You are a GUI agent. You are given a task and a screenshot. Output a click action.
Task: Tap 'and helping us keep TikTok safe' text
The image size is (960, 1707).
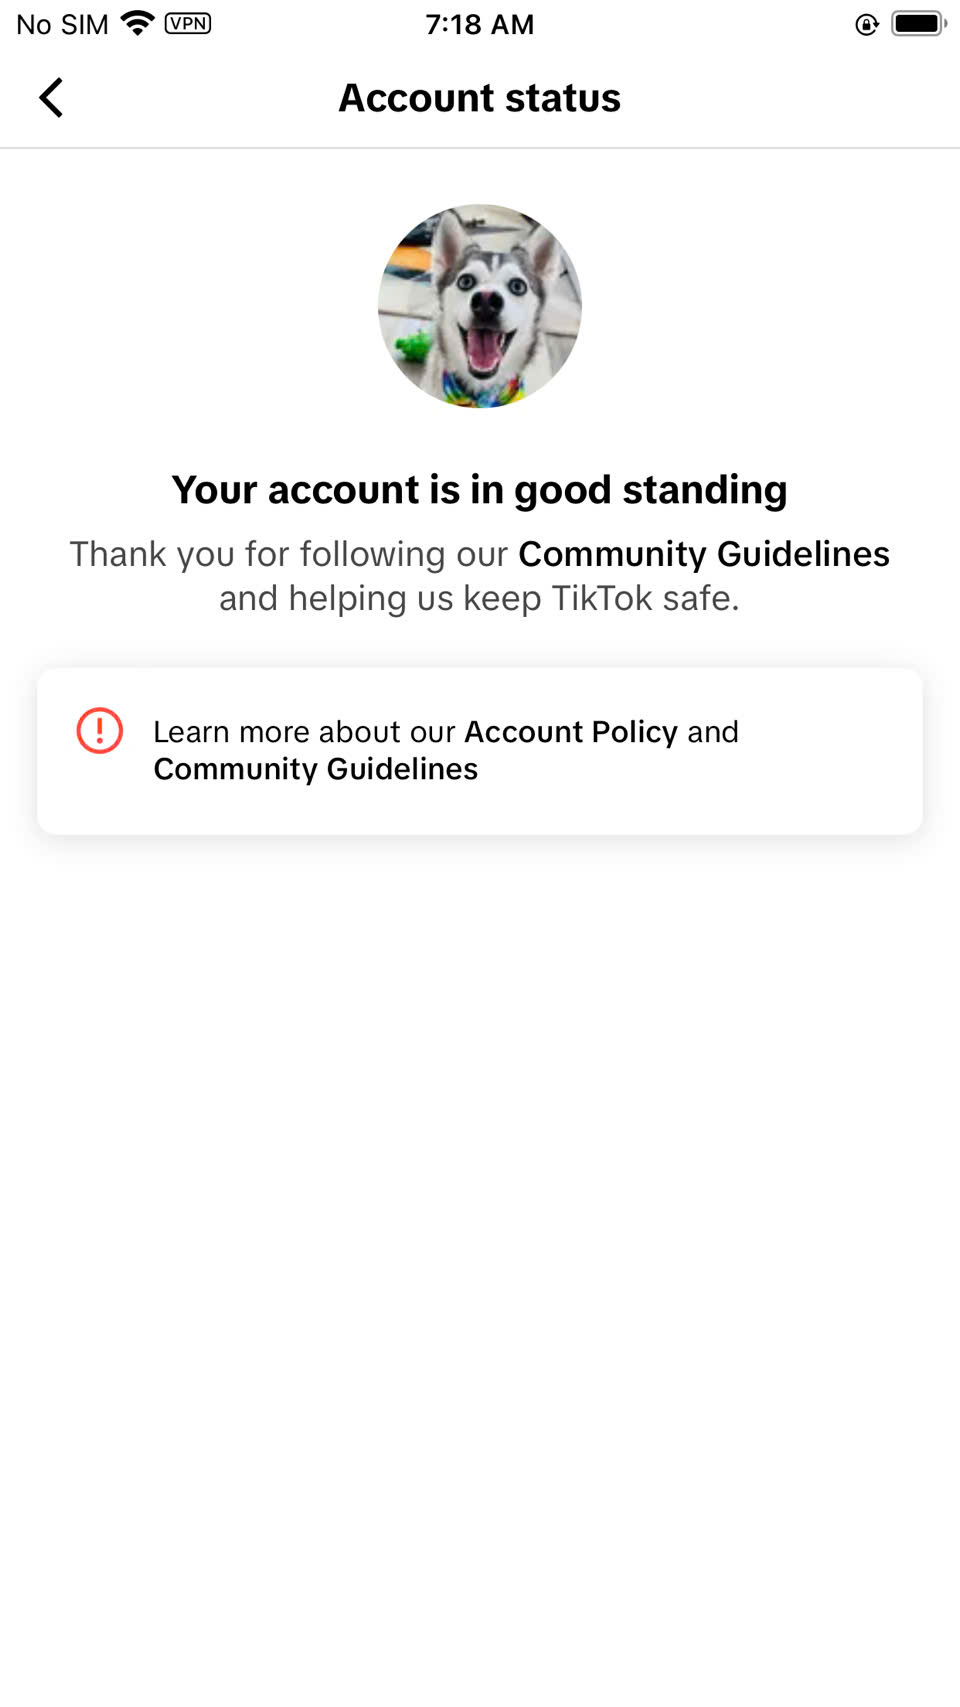[480, 598]
